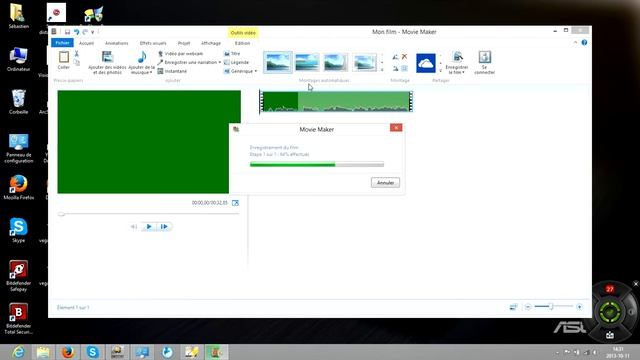Image resolution: width=640 pixels, height=360 pixels.
Task: Click the cut scissors icon
Action: coord(77,53)
